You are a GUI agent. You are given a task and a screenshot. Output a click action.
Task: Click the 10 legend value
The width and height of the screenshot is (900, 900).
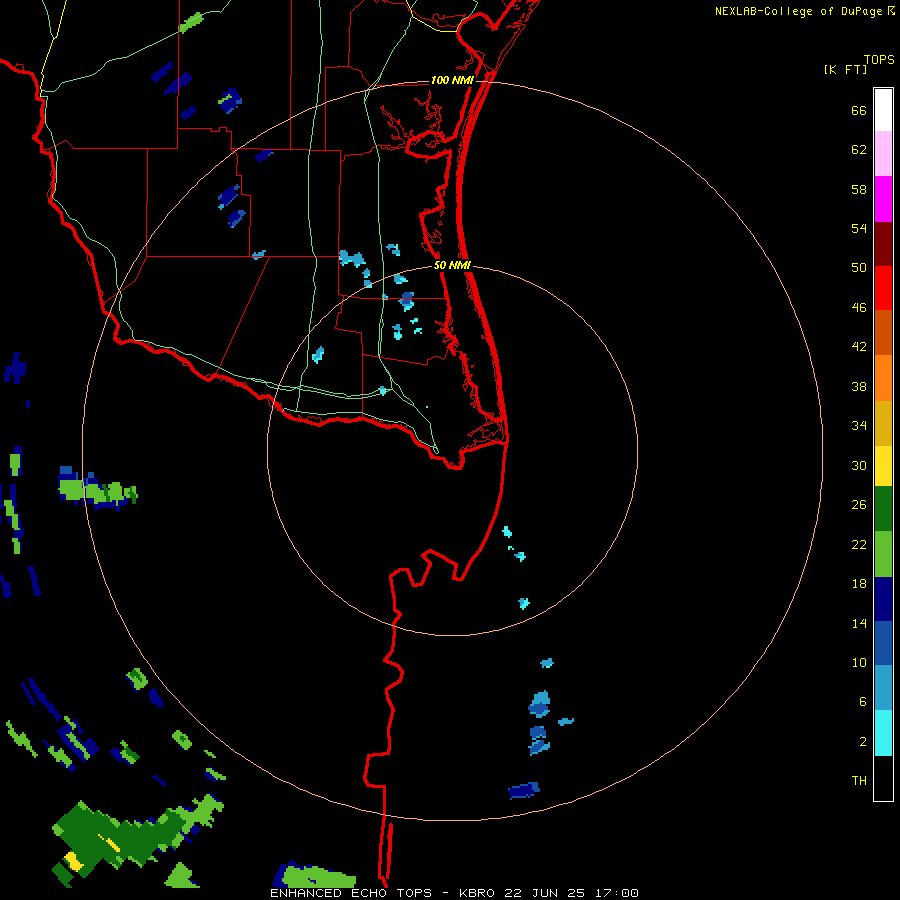click(859, 662)
